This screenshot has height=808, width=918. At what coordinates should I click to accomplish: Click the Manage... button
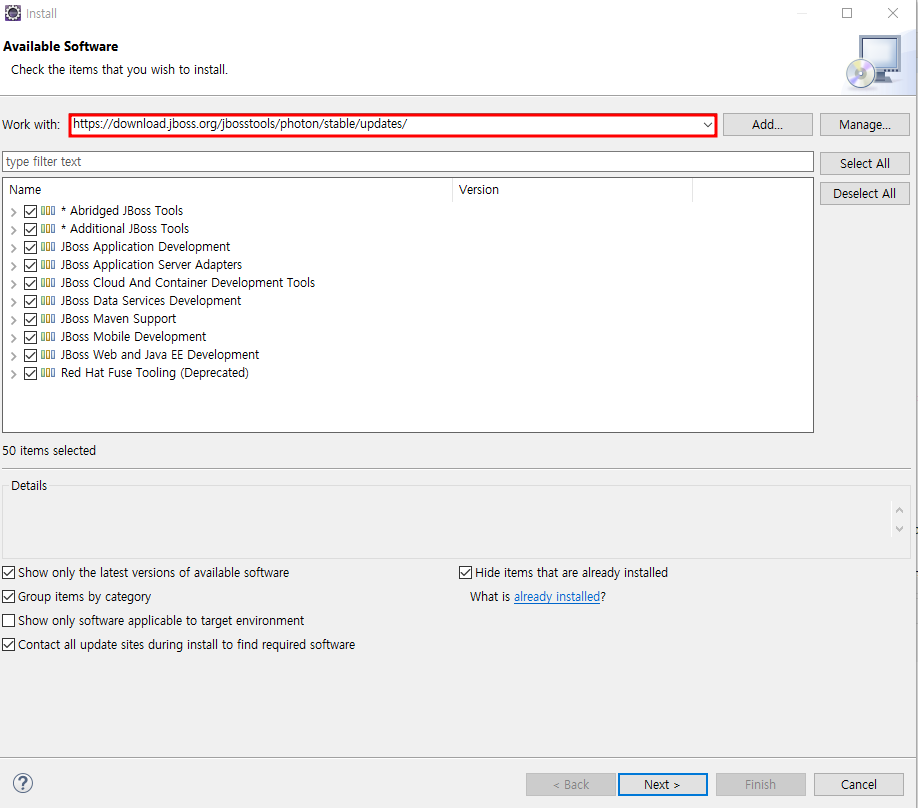tap(865, 125)
